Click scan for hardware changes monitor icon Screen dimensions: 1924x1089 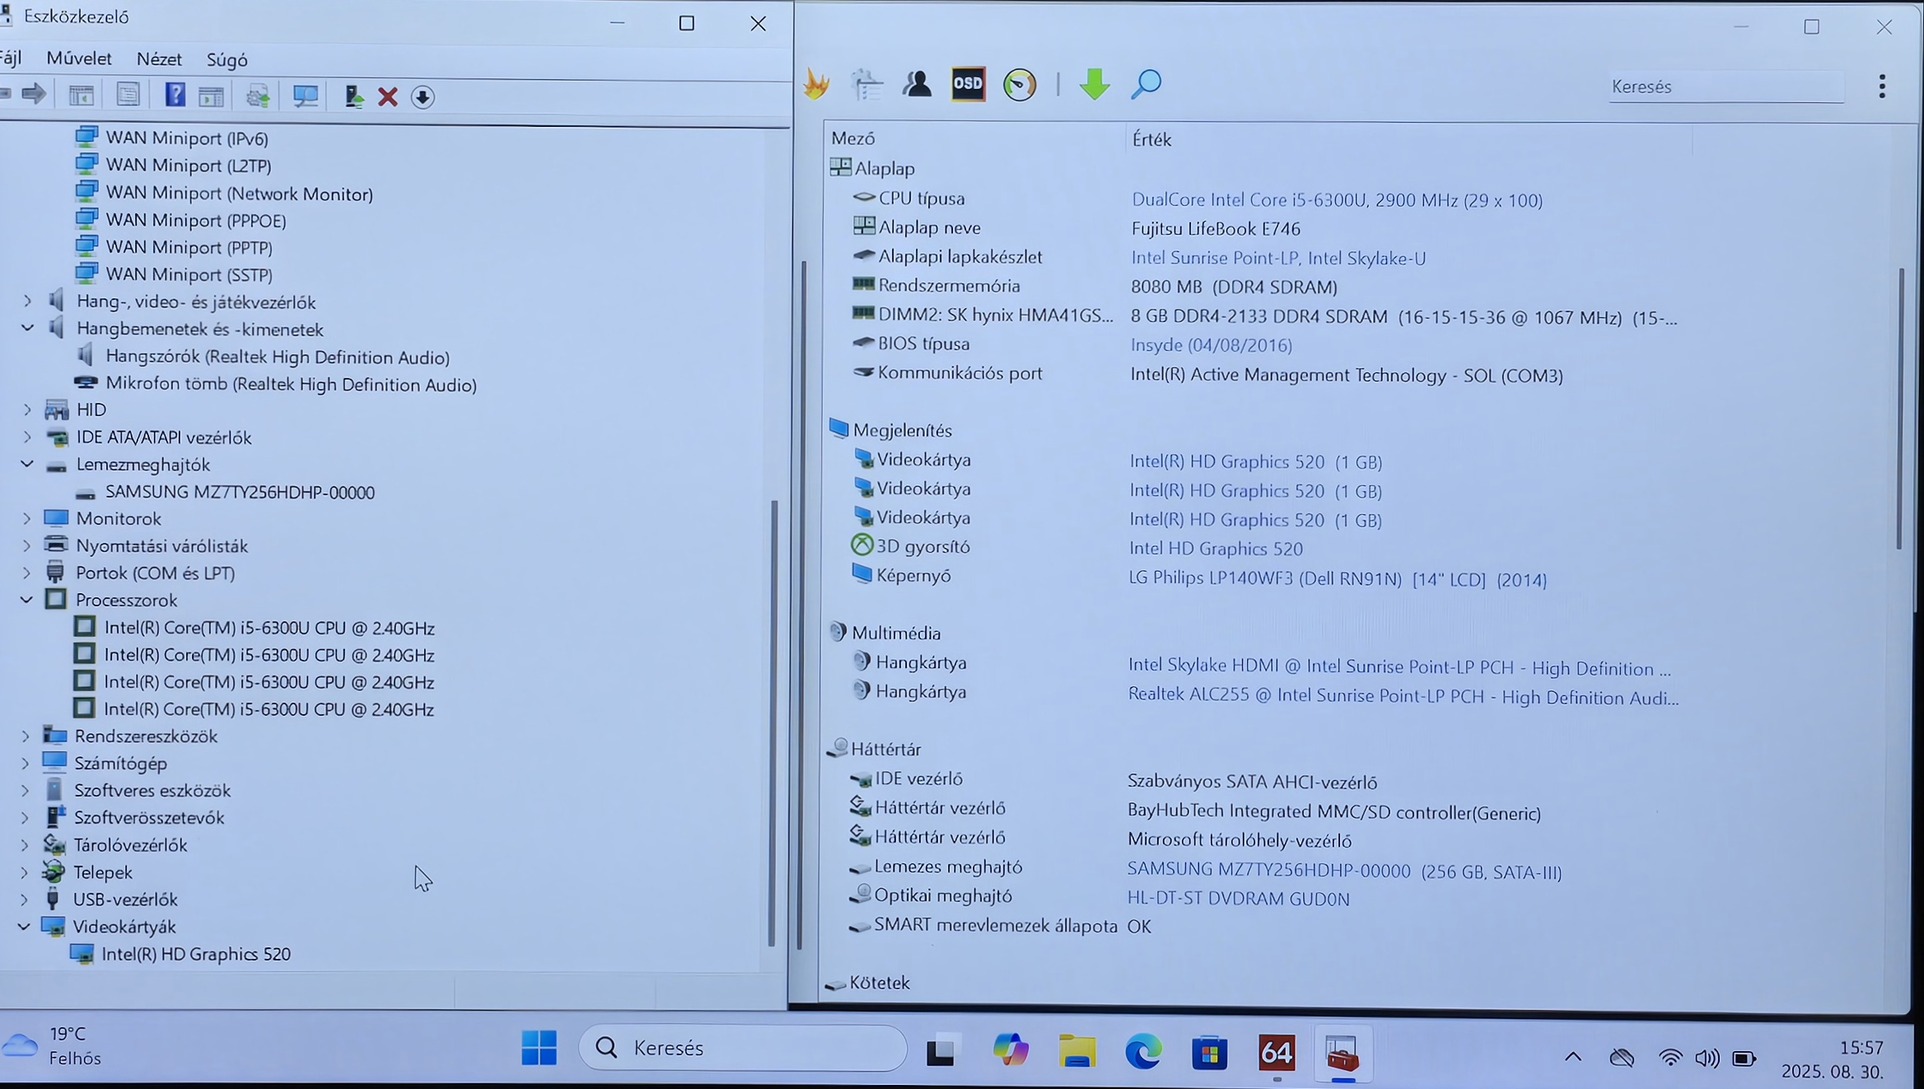point(305,96)
